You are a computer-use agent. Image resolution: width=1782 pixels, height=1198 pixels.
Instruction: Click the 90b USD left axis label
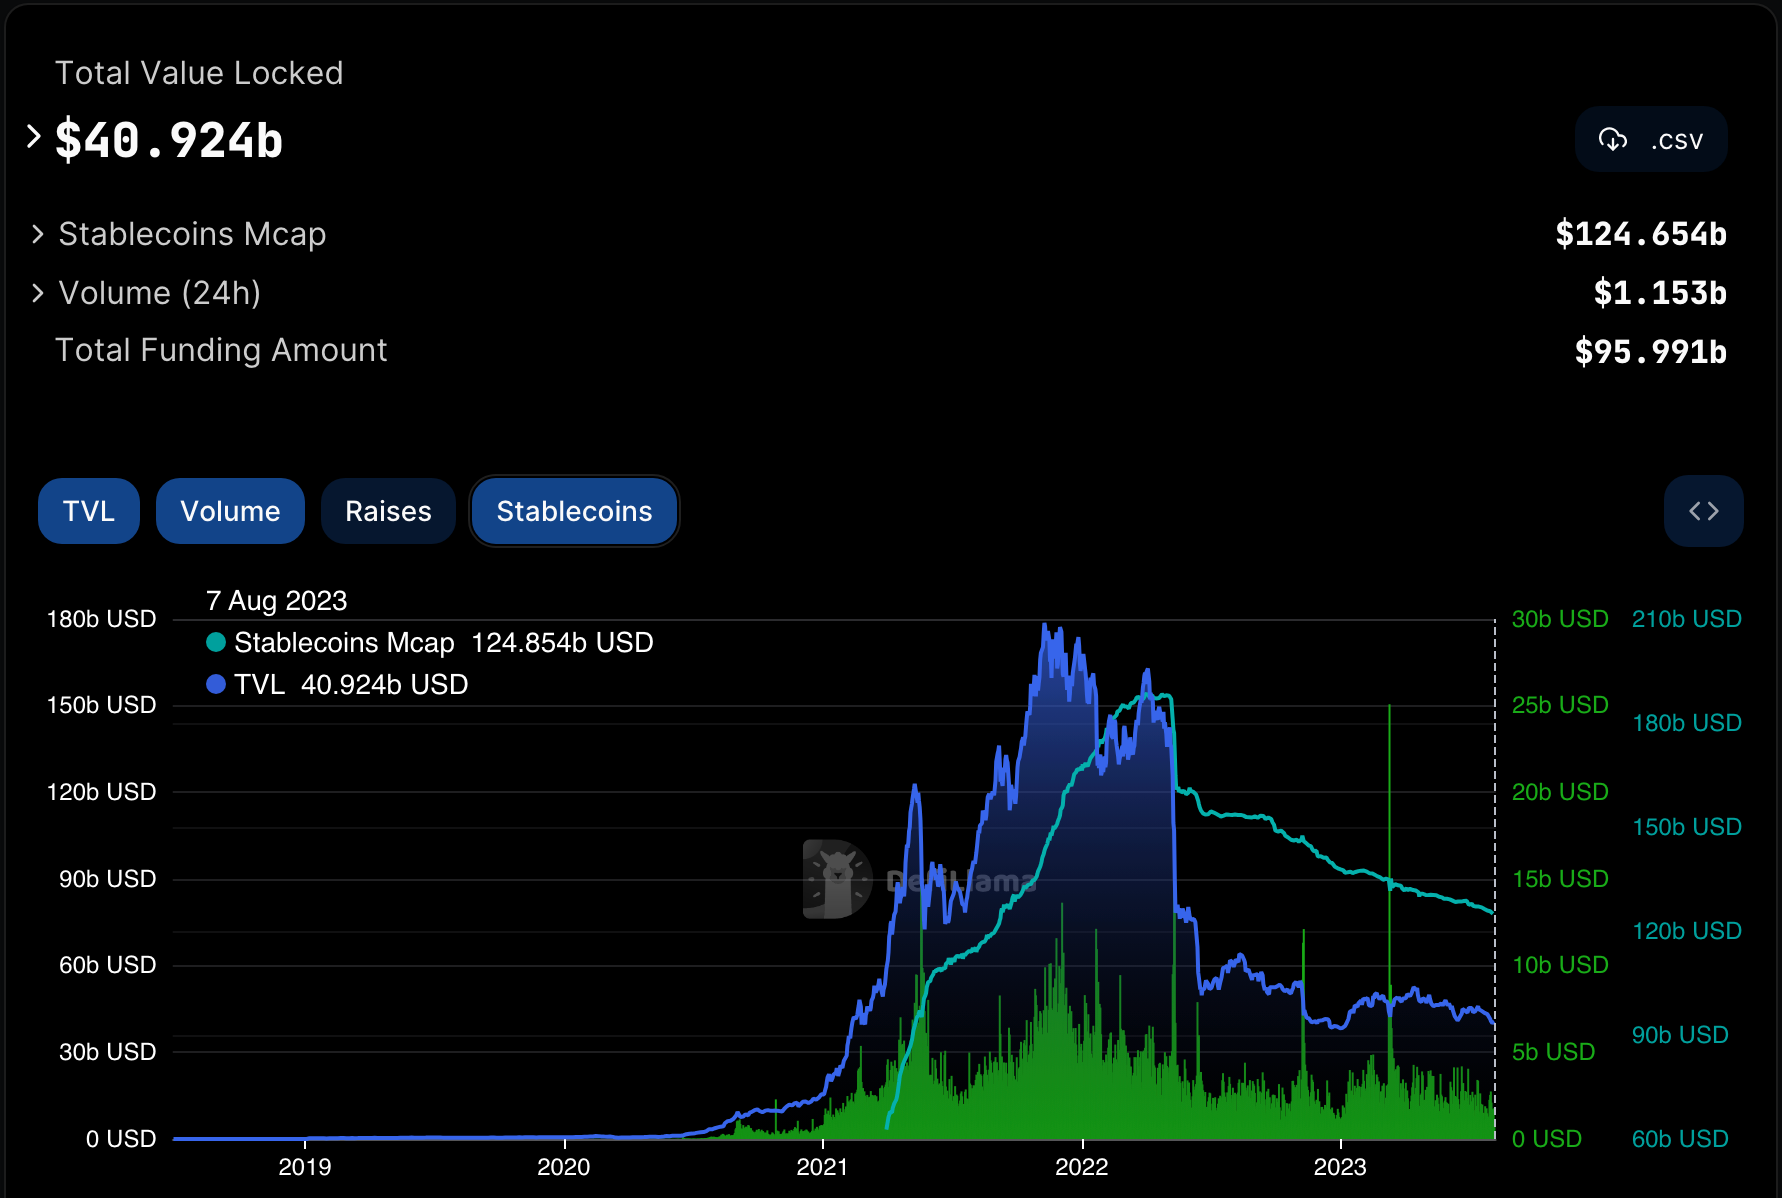tap(108, 879)
